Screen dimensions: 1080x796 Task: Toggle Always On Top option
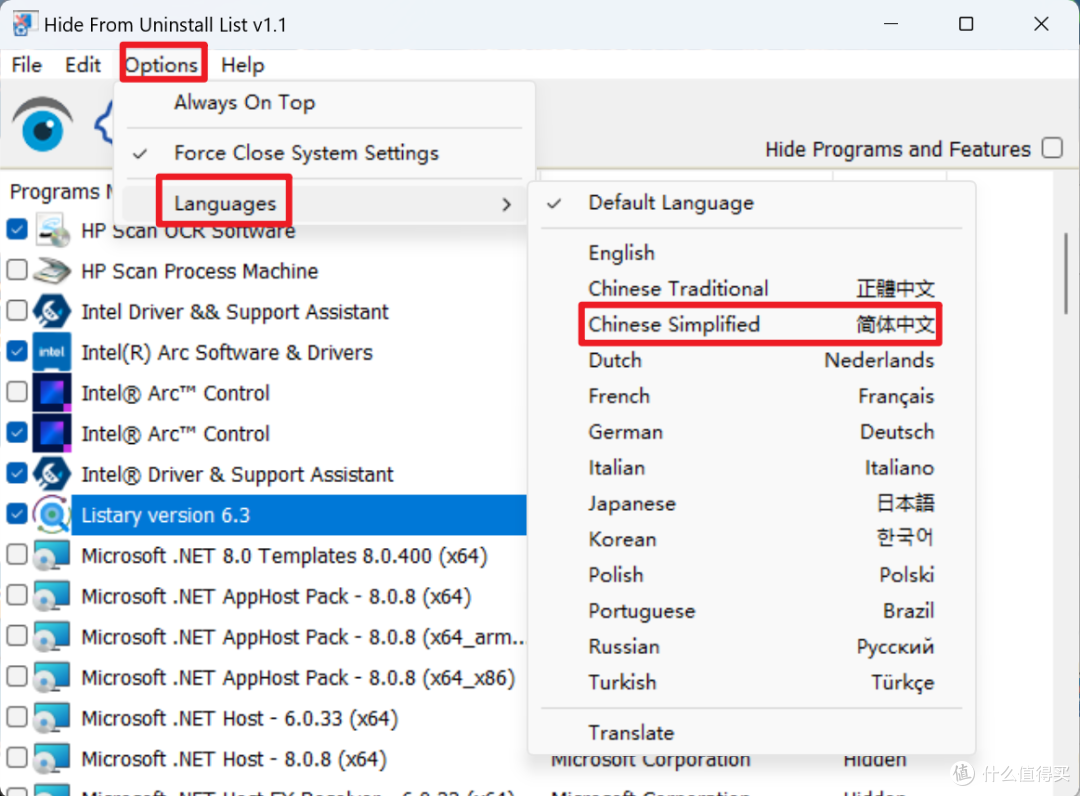tap(324, 103)
